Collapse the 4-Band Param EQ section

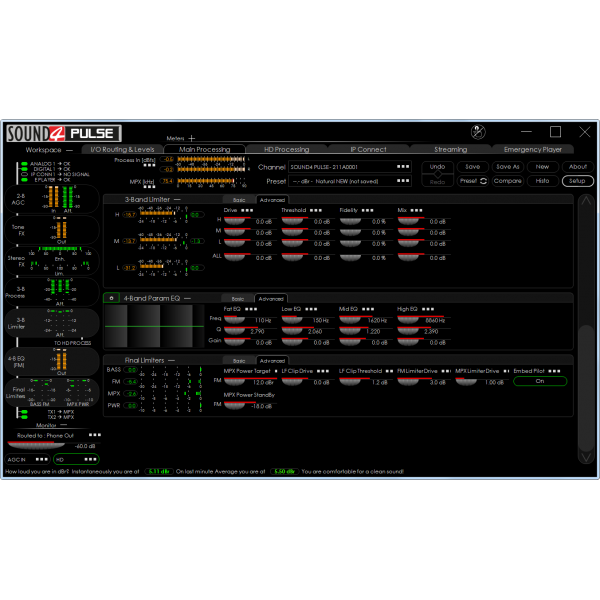tap(187, 298)
